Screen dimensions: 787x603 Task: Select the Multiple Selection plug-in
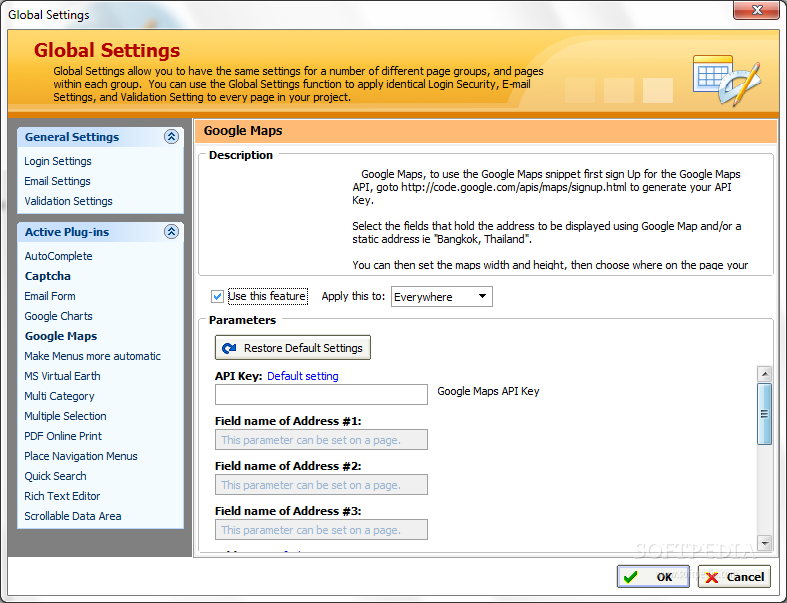(x=66, y=416)
